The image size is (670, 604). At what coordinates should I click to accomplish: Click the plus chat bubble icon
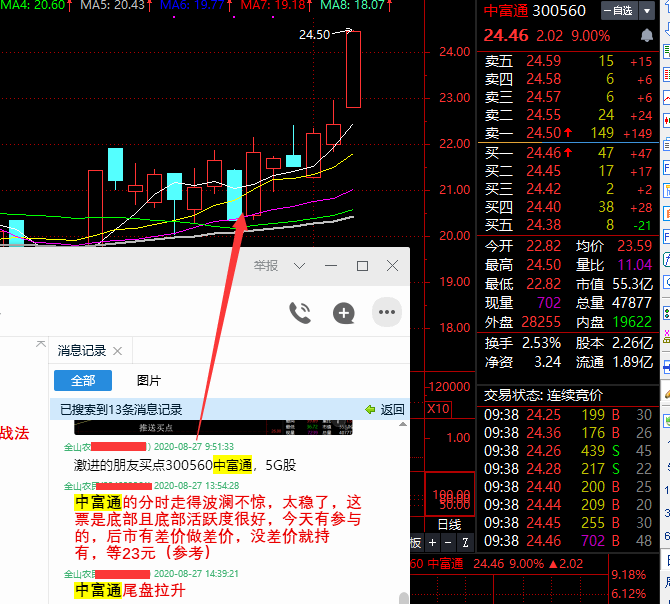click(x=344, y=313)
